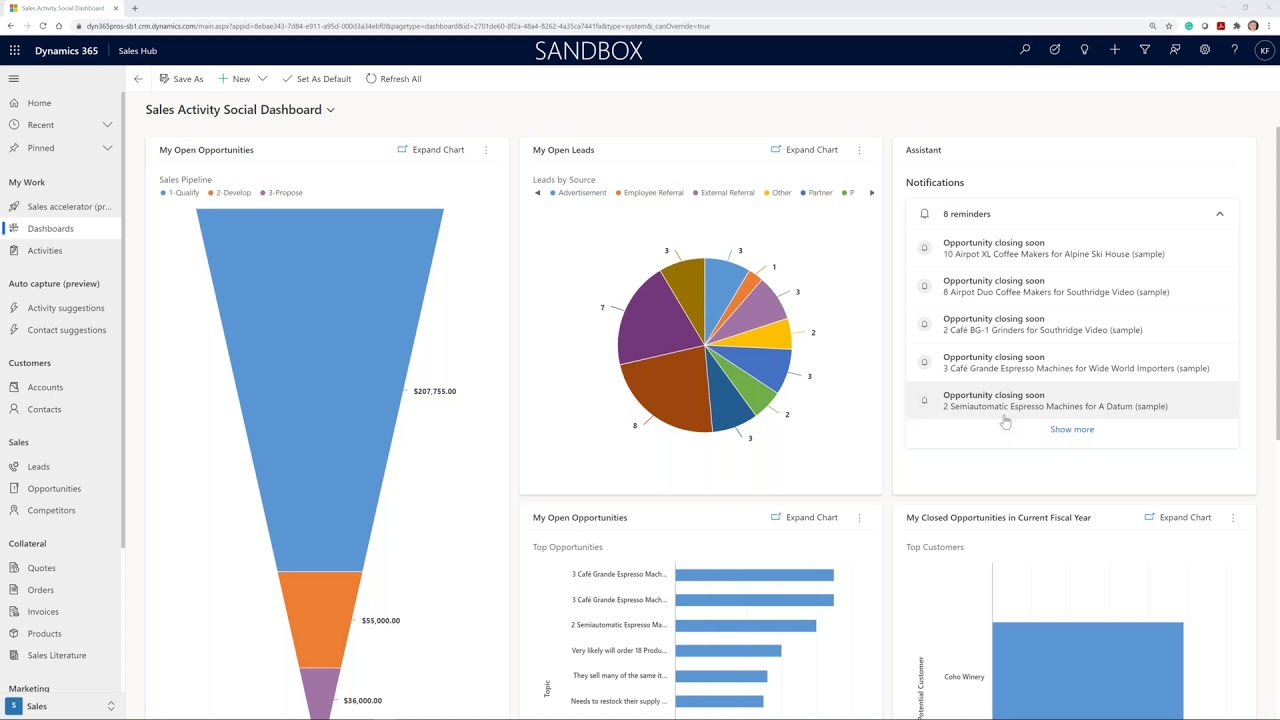Viewport: 1280px width, 720px height.
Task: Open more options on Top Opportunities chart
Action: (x=859, y=518)
